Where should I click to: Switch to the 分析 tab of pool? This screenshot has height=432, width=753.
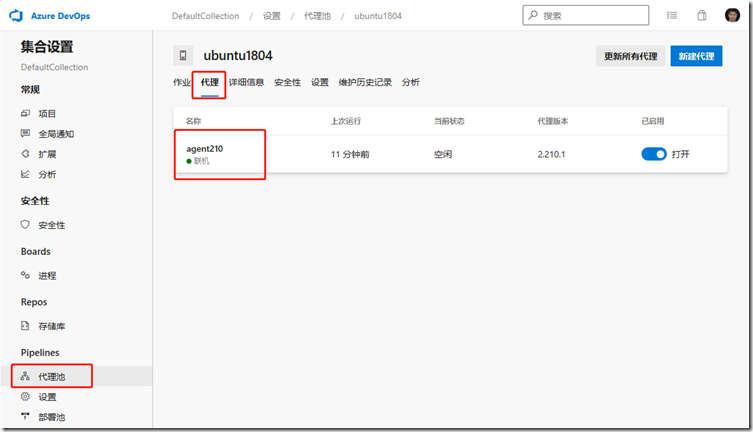point(411,83)
